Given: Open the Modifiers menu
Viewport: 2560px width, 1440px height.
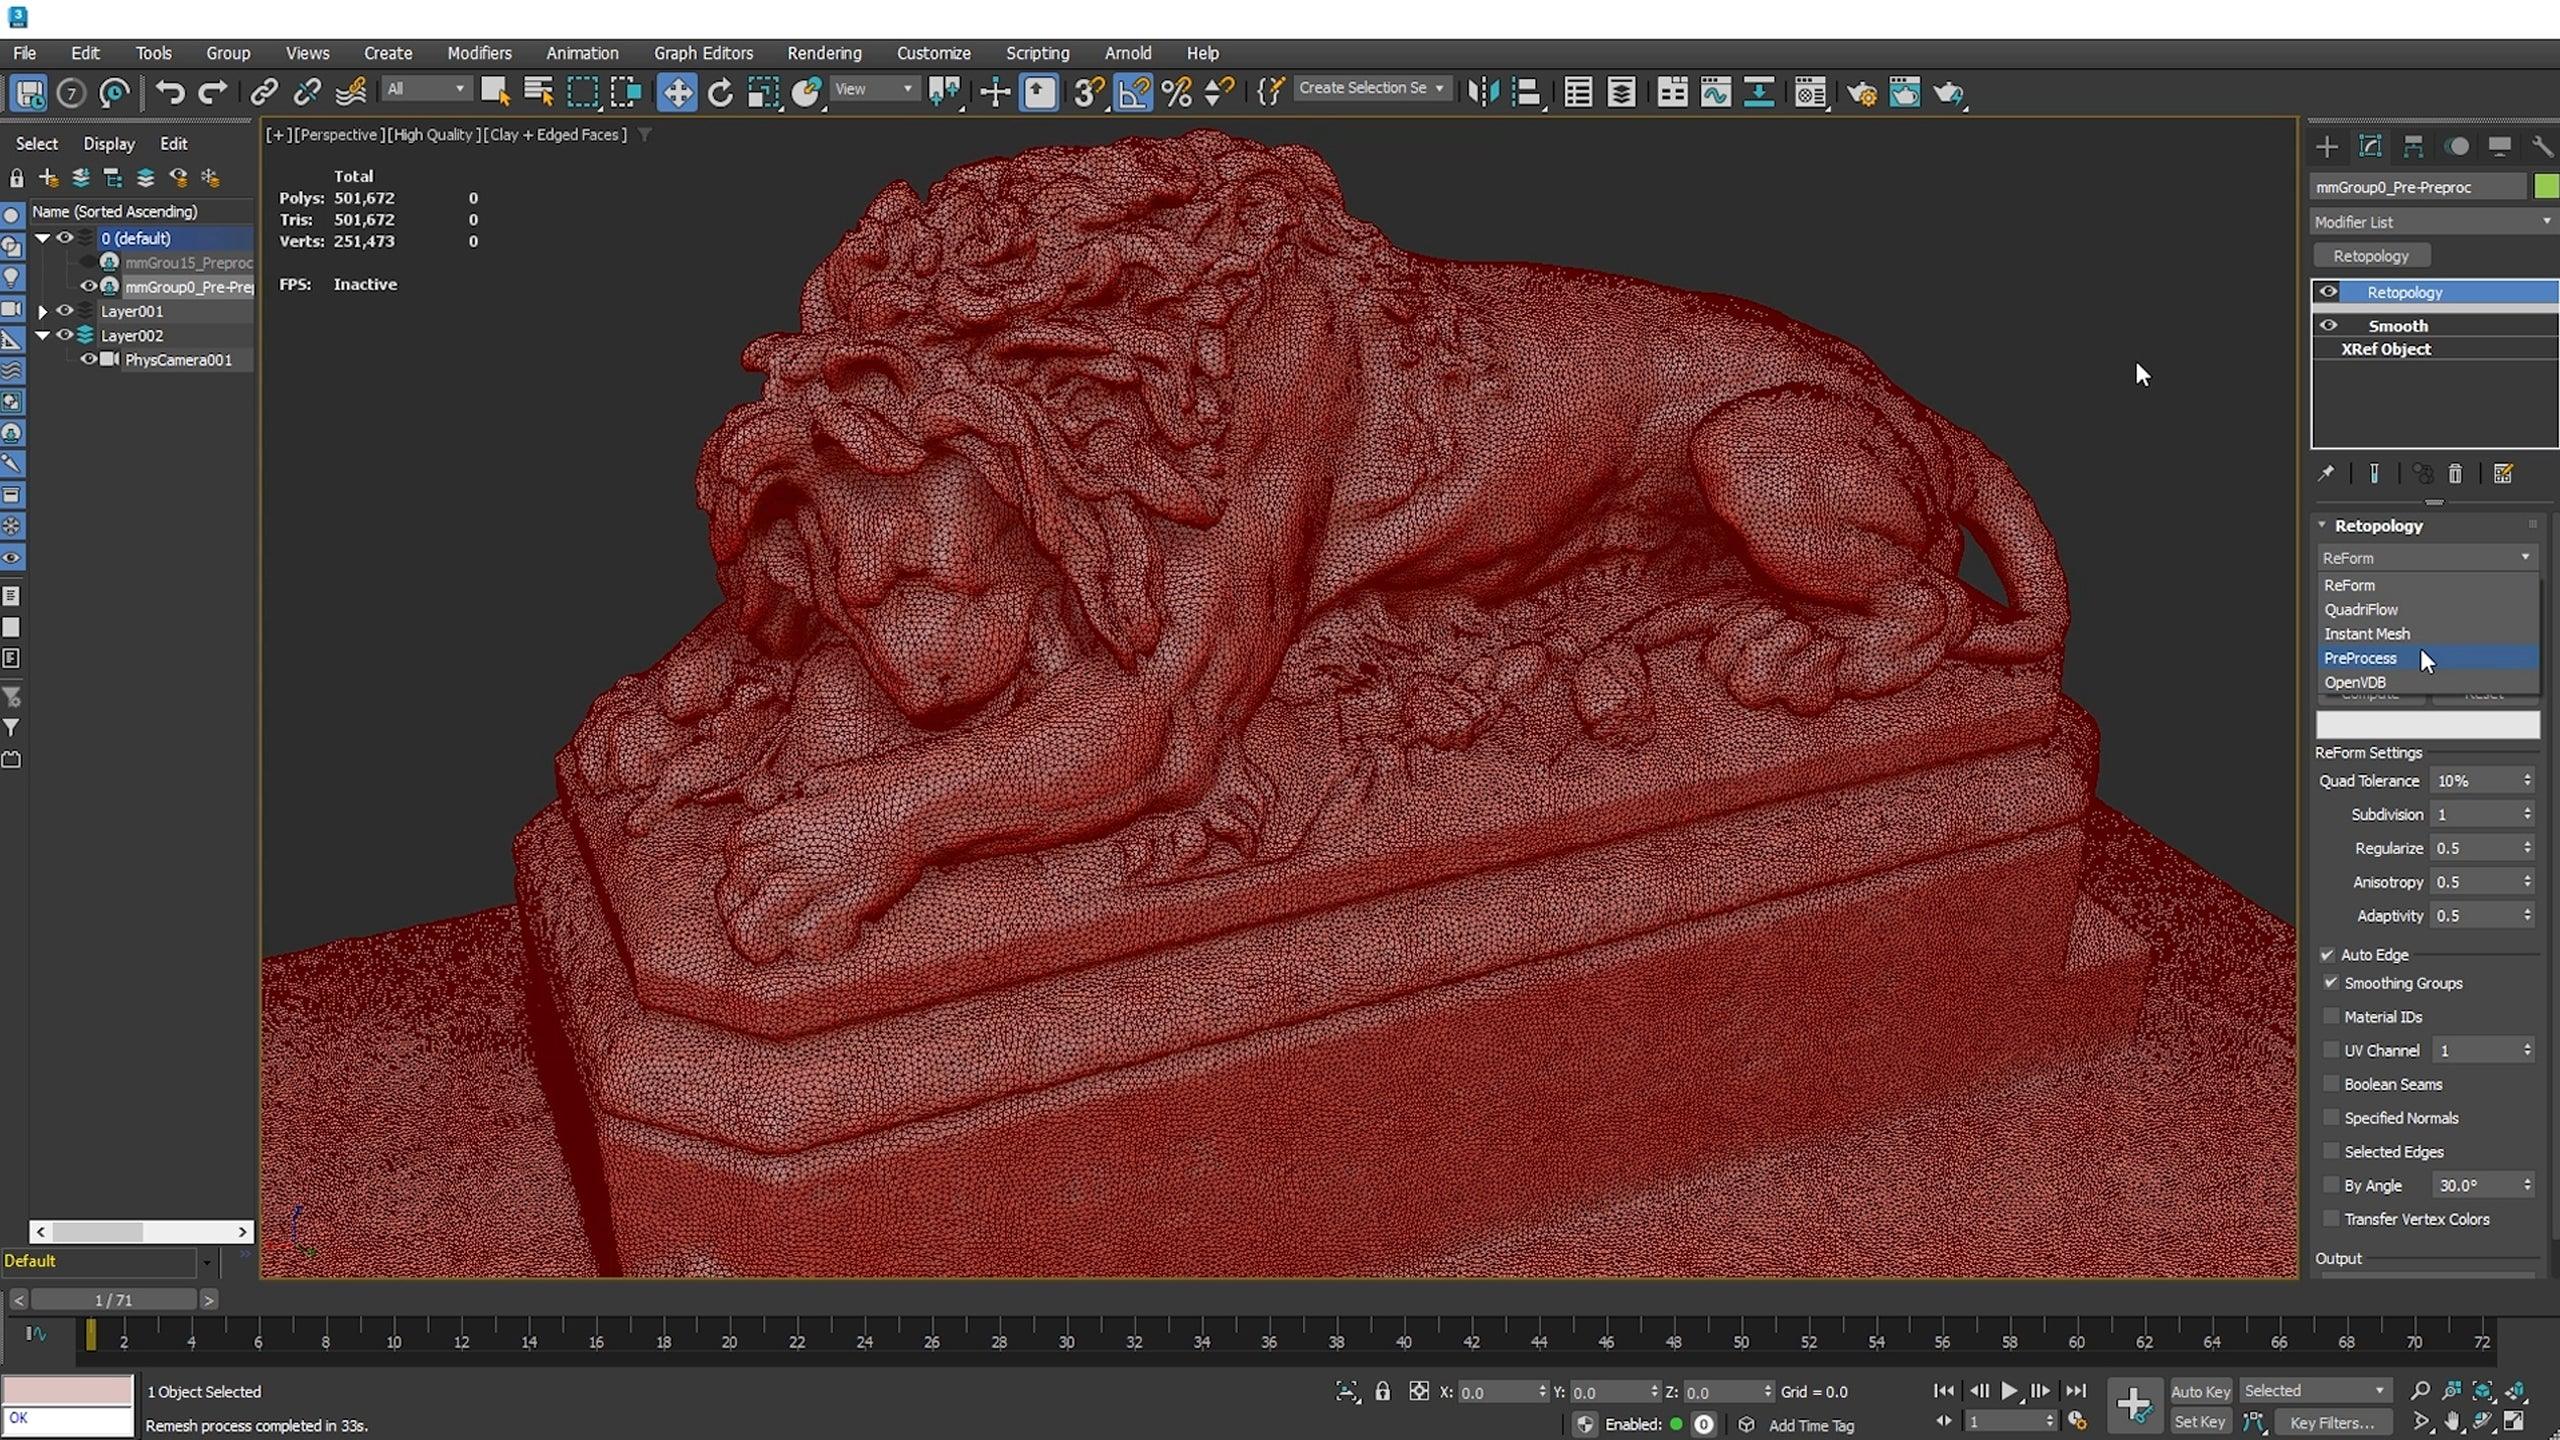Looking at the screenshot, I should (x=480, y=53).
